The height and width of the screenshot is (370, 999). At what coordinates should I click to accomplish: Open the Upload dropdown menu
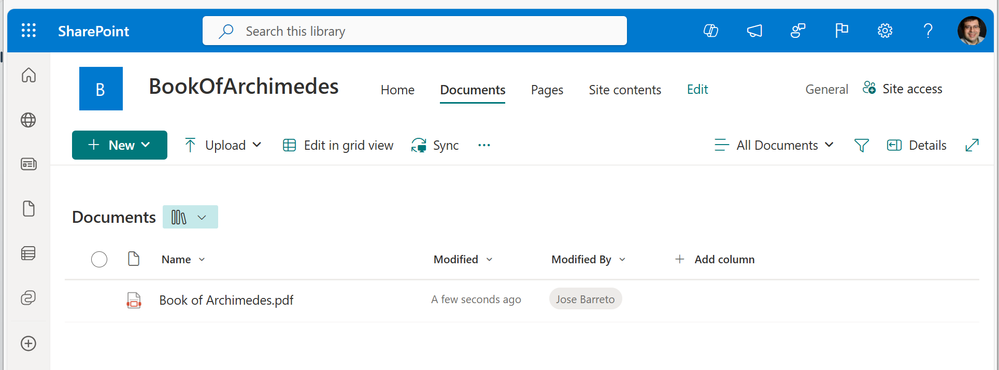point(222,145)
